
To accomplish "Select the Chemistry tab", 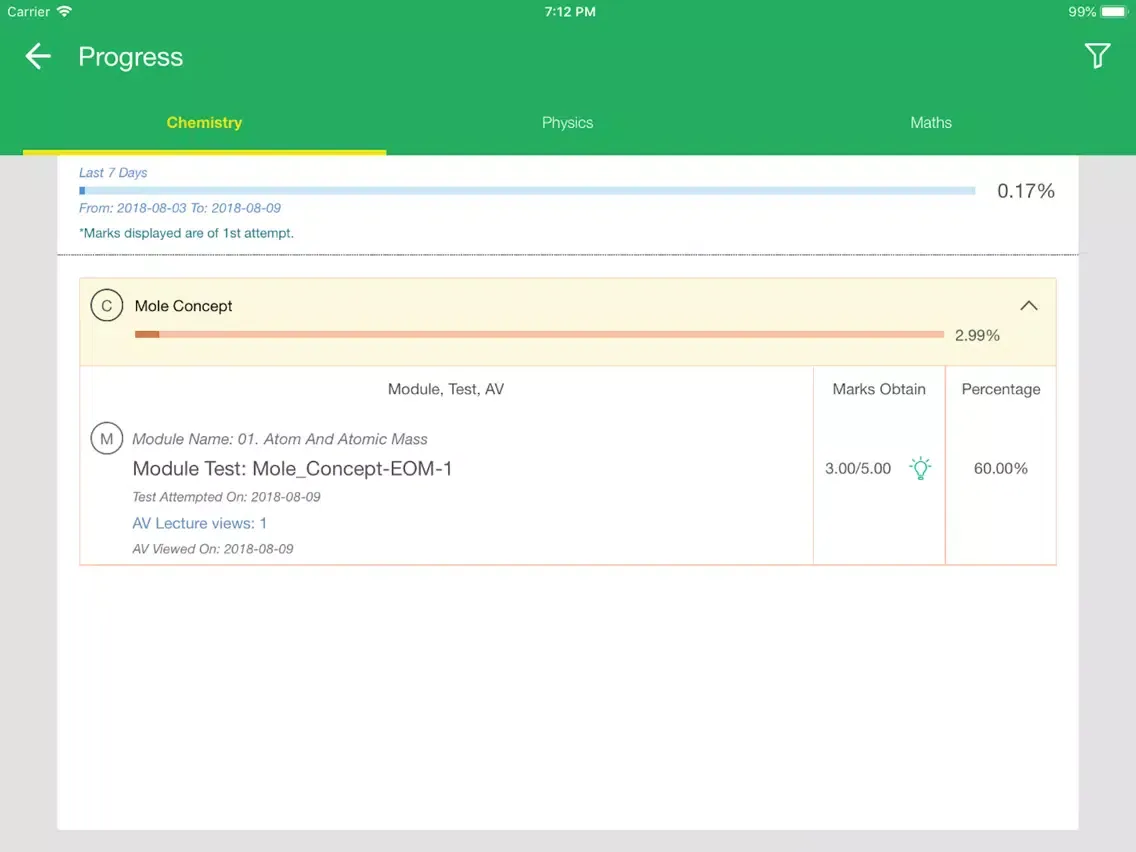I will click(204, 122).
